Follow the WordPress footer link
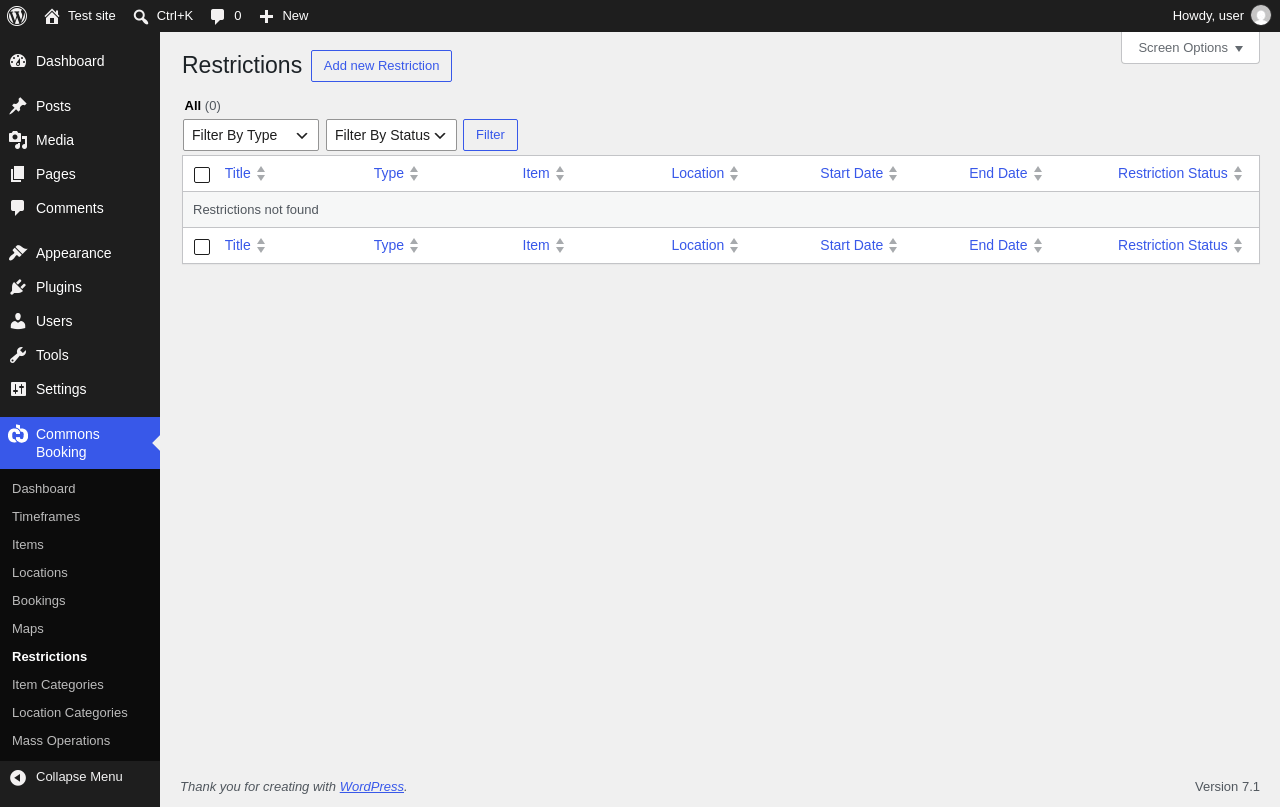The height and width of the screenshot is (807, 1280). (x=372, y=787)
